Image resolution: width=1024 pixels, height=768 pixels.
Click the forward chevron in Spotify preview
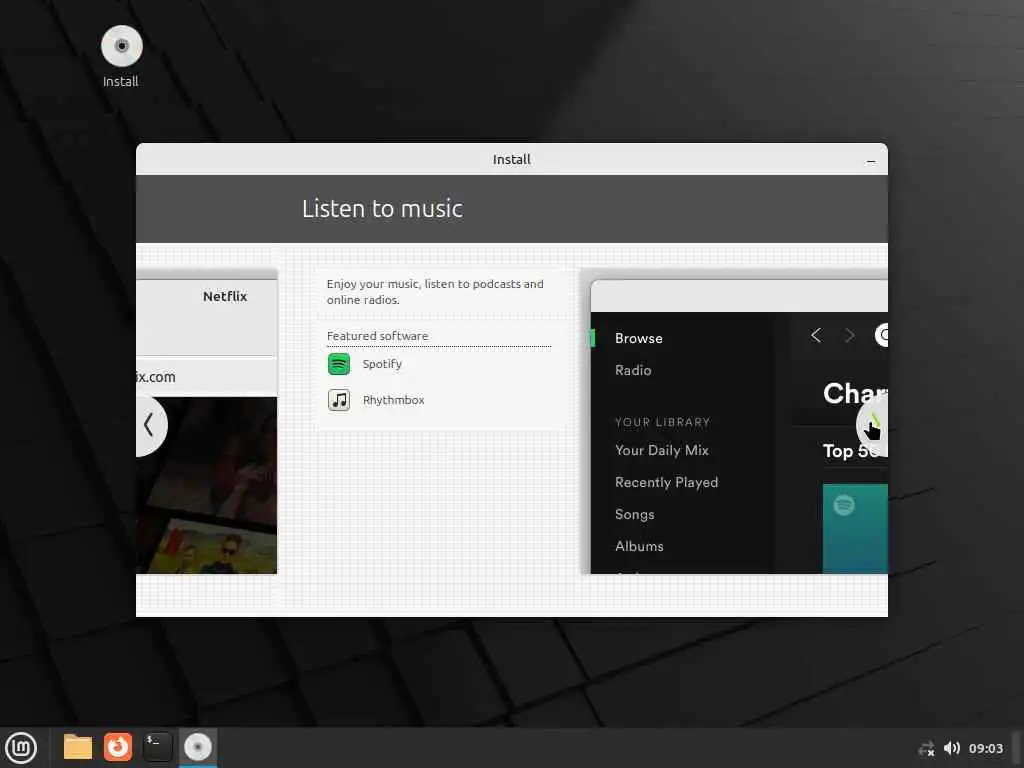tap(850, 336)
